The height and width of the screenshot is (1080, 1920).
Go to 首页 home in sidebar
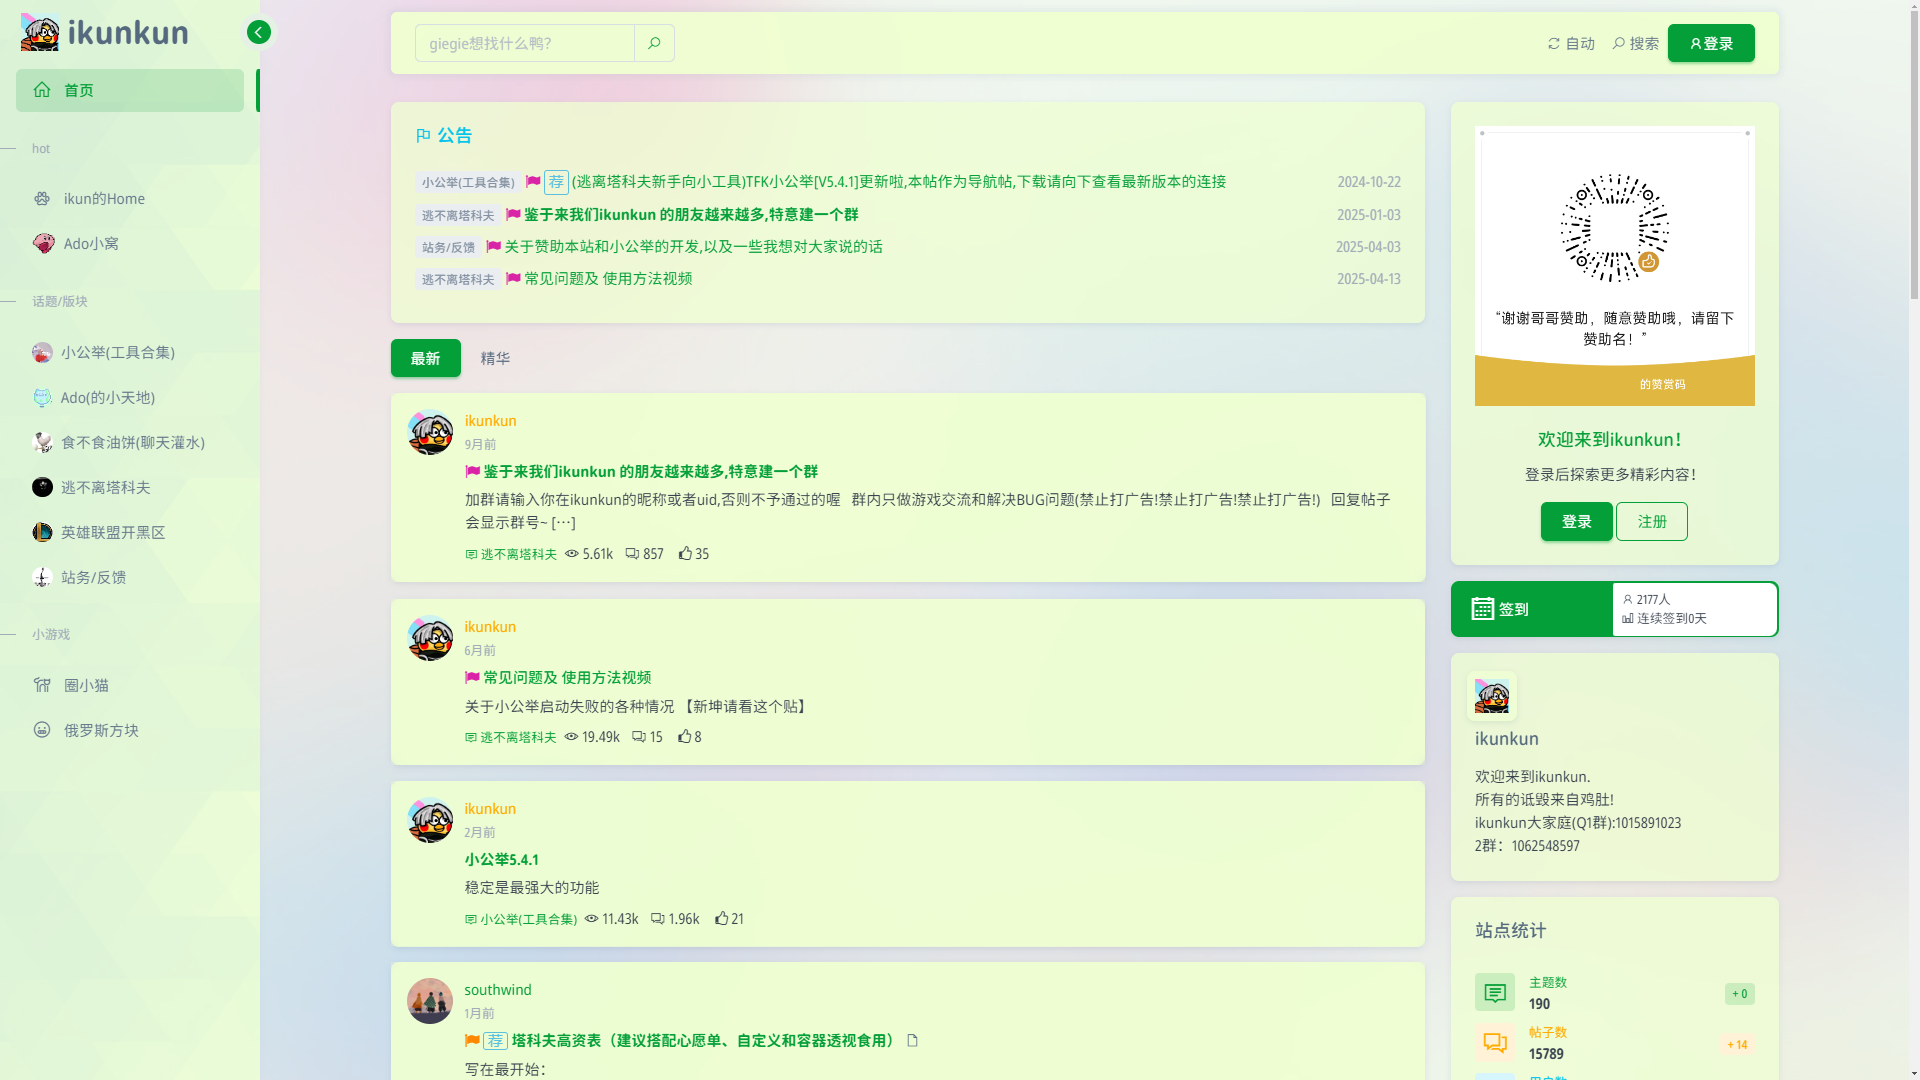(x=130, y=90)
